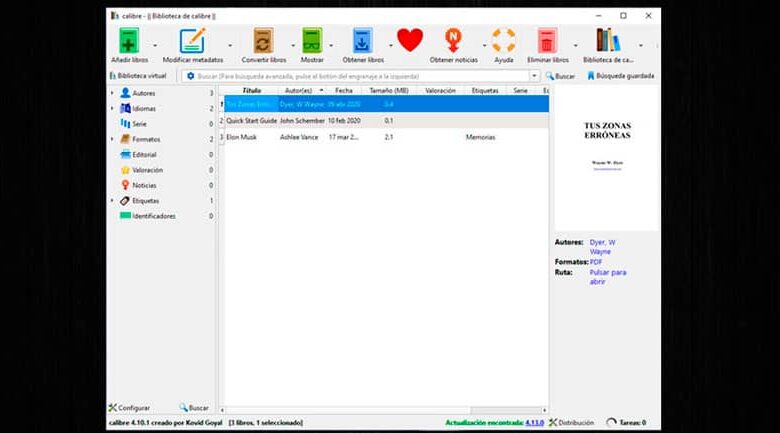Viewport: 780px width, 433px height.
Task: Click Tareas: 0 jobs indicator
Action: 626,423
